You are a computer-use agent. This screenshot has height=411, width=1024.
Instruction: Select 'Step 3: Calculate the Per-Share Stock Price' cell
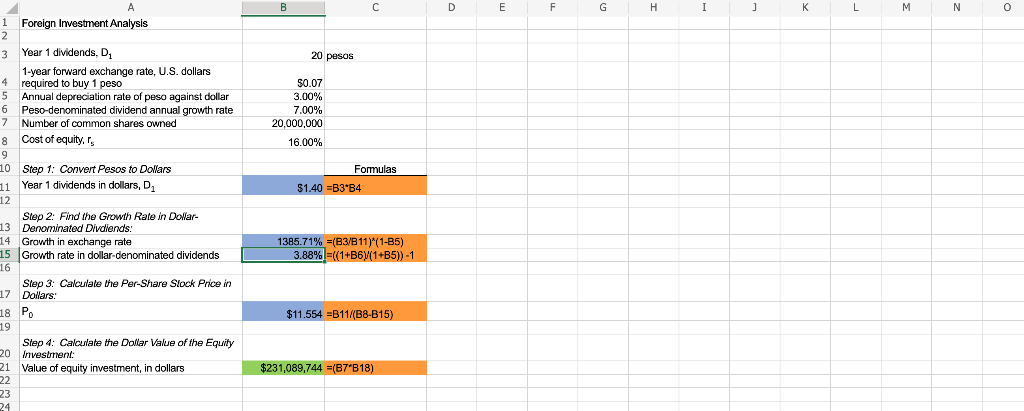coord(131,288)
